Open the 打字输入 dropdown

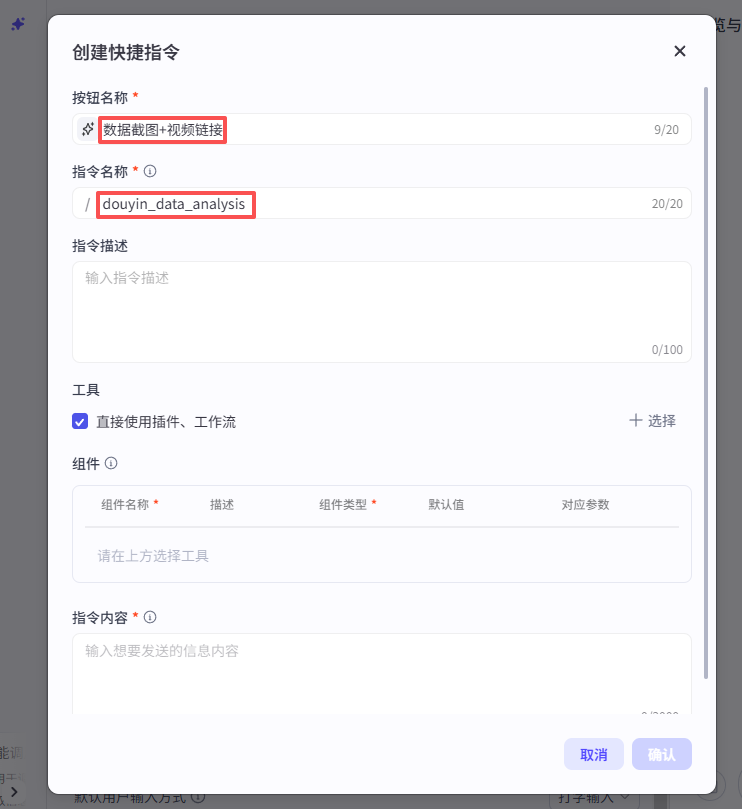pyautogui.click(x=596, y=798)
